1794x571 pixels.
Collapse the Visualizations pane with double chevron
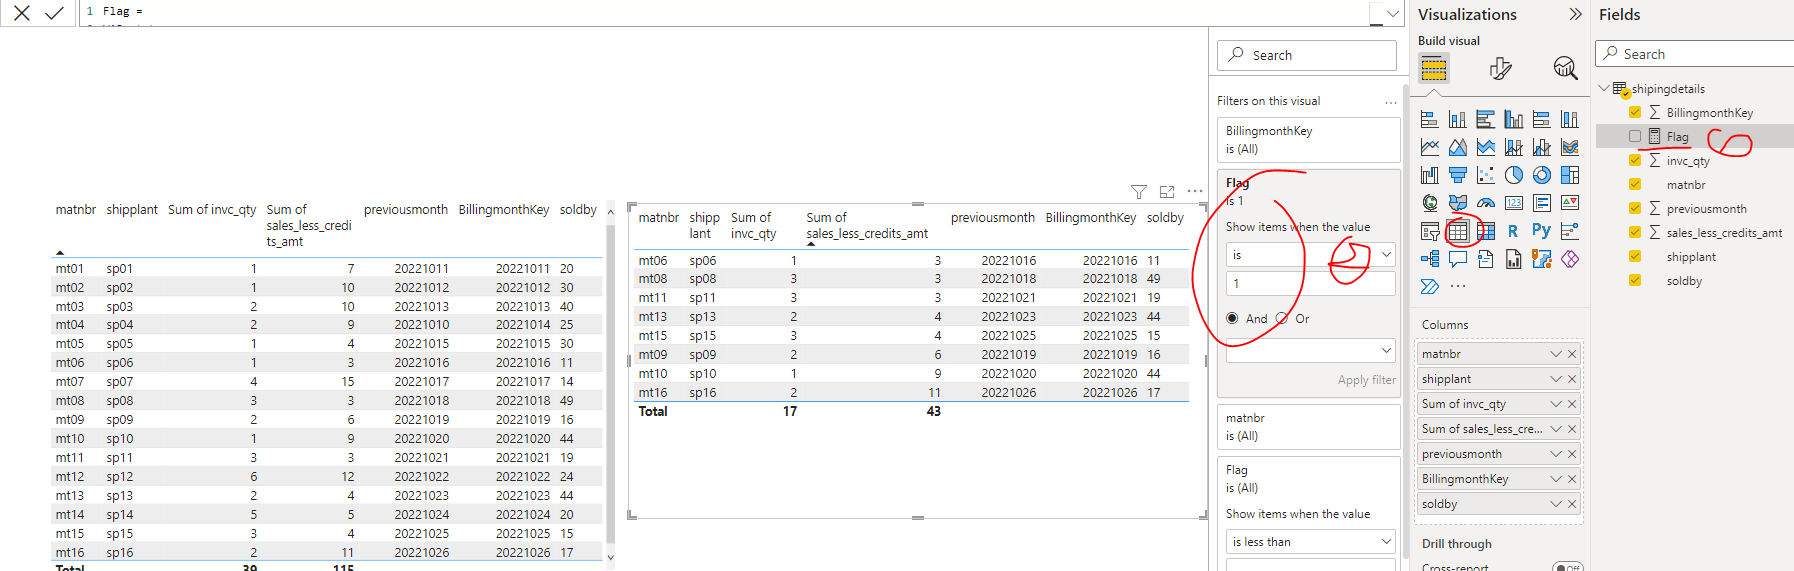click(x=1575, y=14)
